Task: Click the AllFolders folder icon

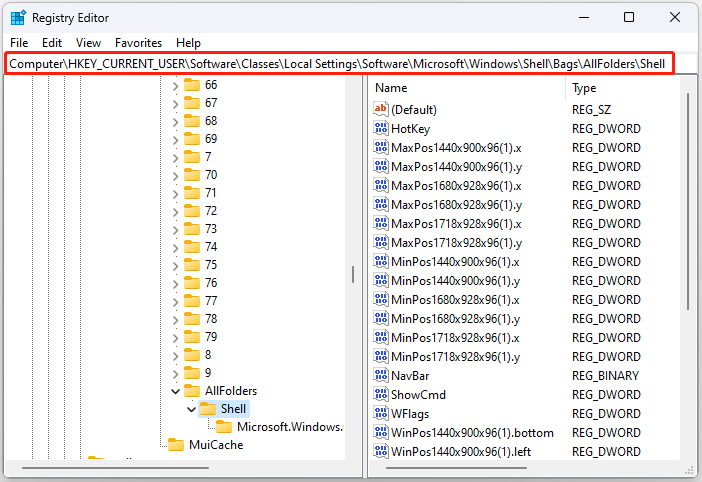Action: coord(192,391)
